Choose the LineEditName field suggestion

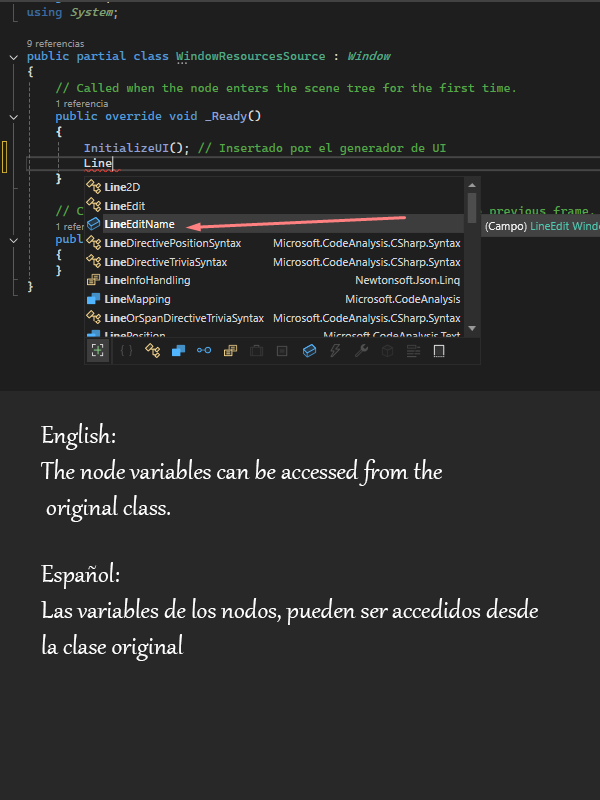pyautogui.click(x=274, y=224)
